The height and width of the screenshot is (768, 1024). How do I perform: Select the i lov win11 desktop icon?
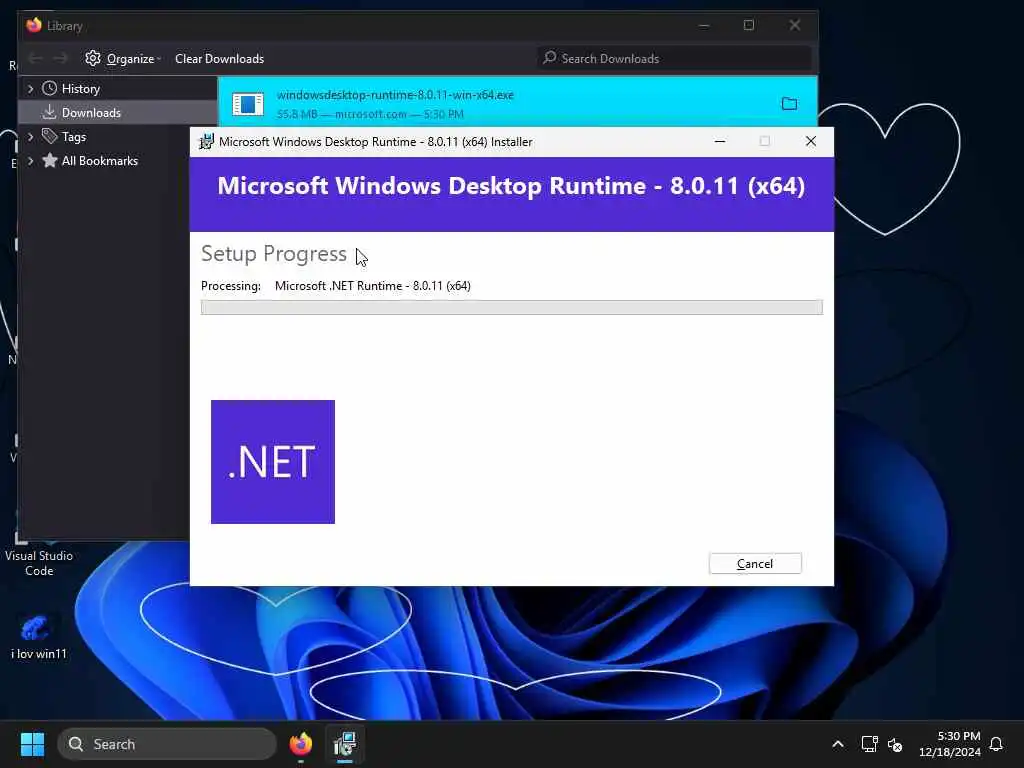coord(39,635)
